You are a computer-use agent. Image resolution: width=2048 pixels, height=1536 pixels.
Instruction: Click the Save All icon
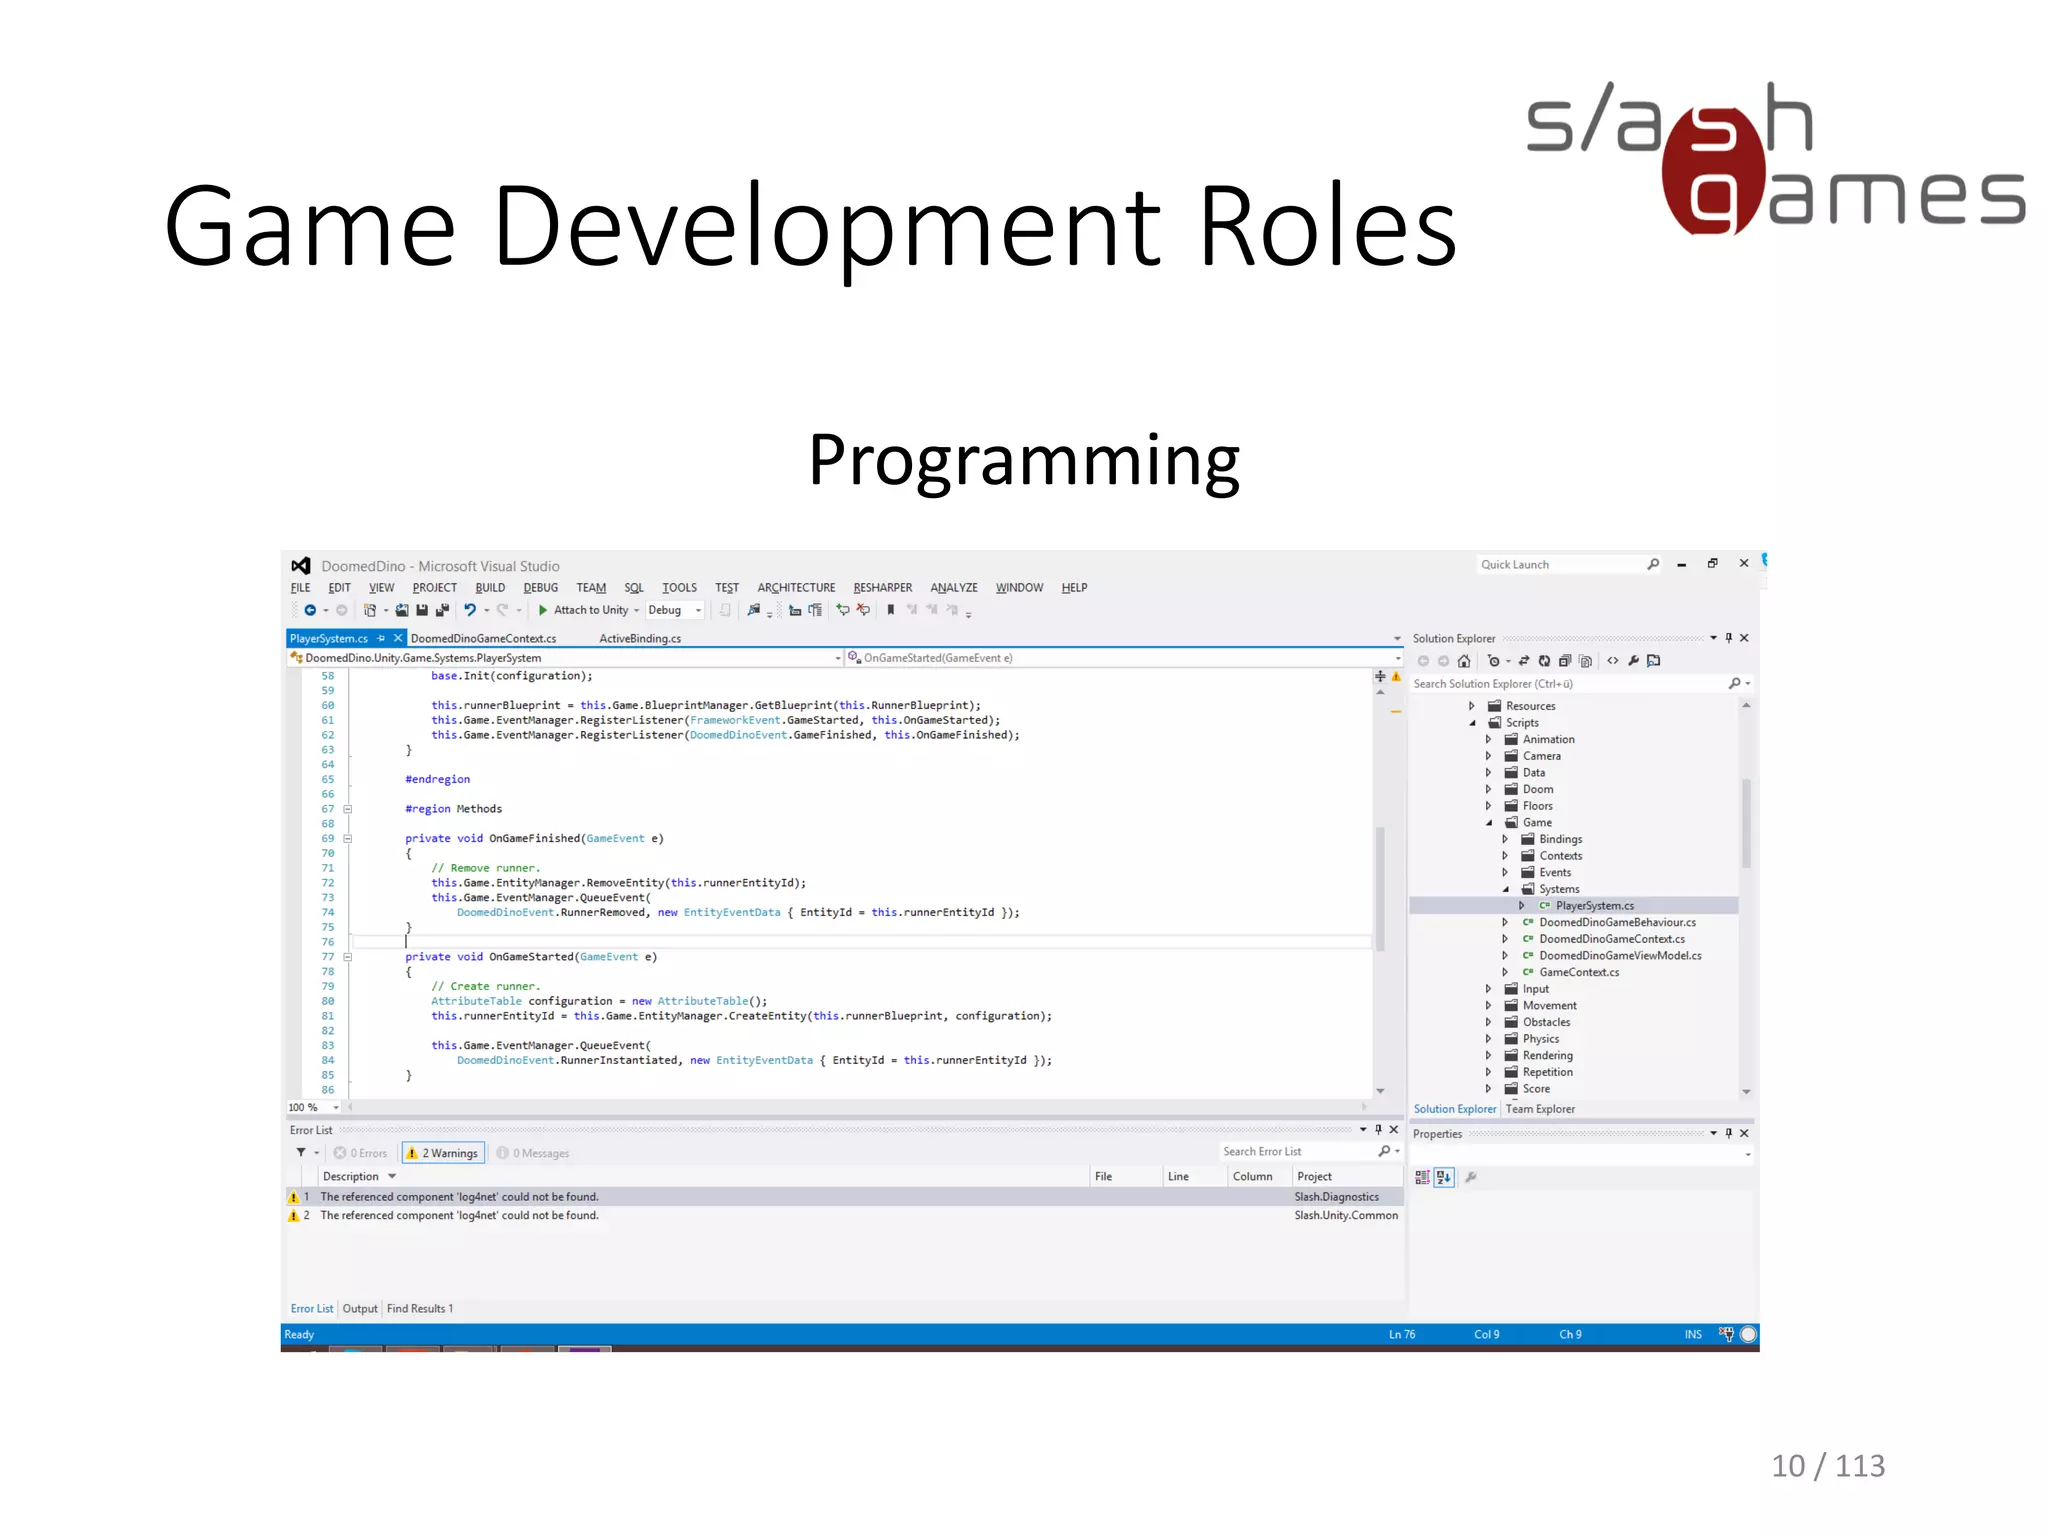point(442,610)
